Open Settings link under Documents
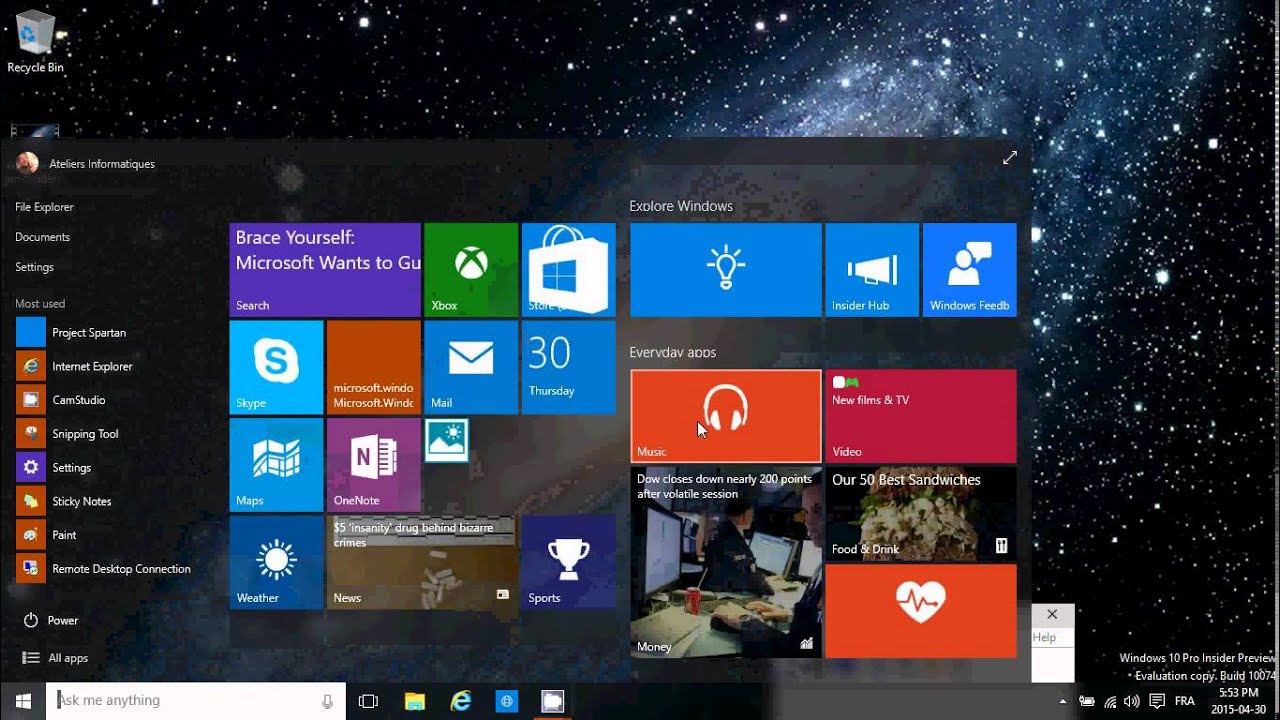This screenshot has height=720, width=1280. coord(35,267)
